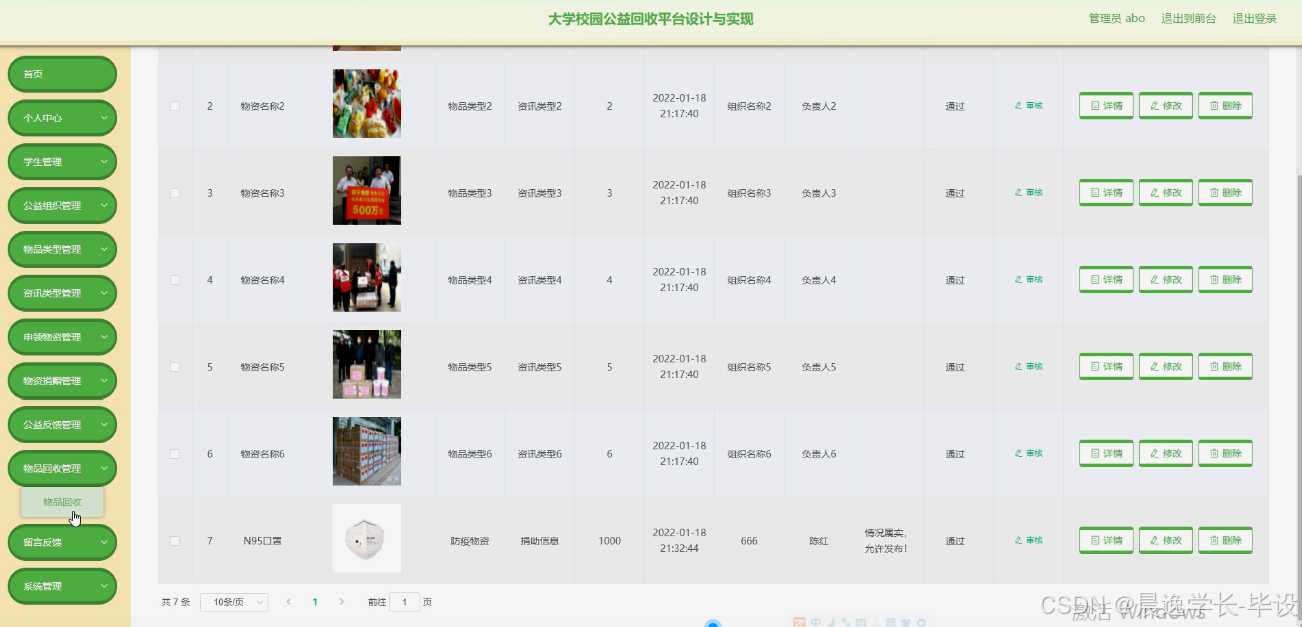Screen dimensions: 1302x627
Task: Delete the 物资名称6 record
Action: (x=1225, y=454)
